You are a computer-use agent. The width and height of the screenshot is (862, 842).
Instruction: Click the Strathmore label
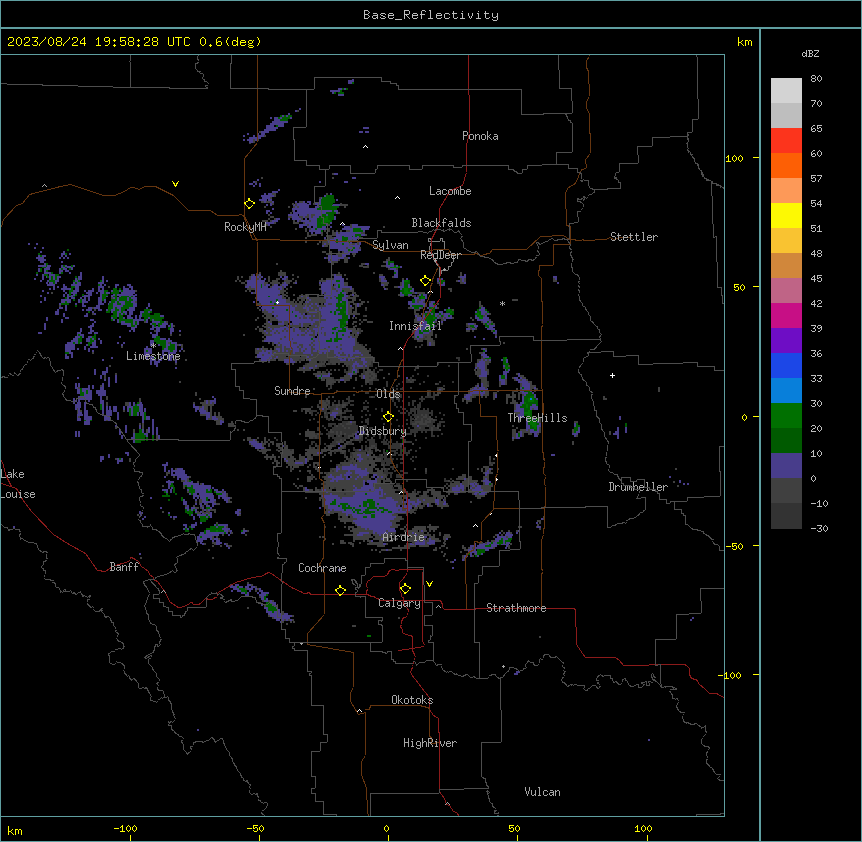point(516,608)
